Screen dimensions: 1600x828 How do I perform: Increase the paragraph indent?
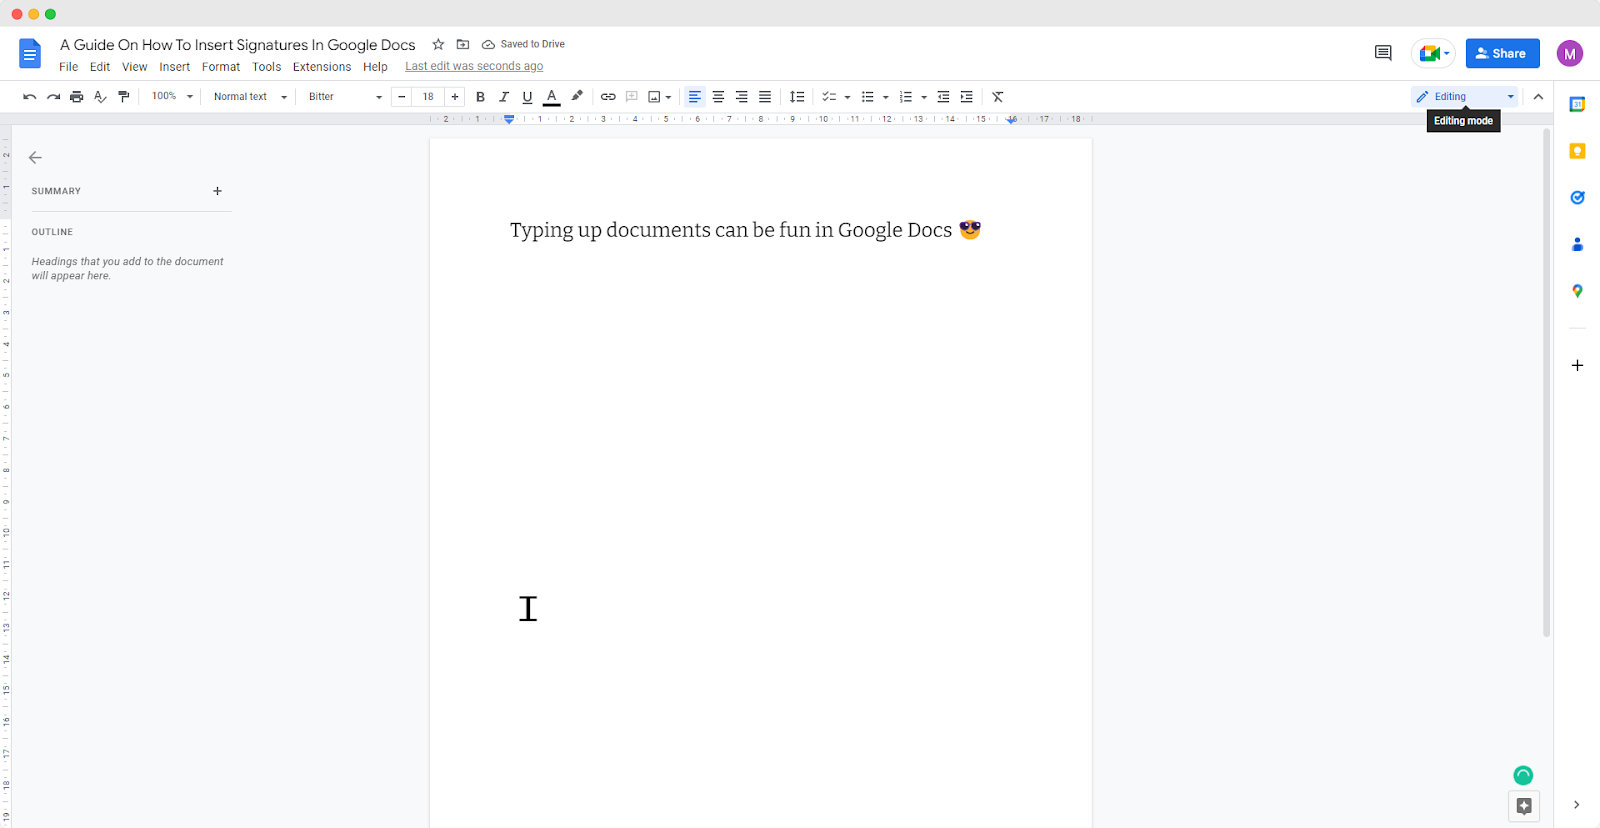pos(966,97)
